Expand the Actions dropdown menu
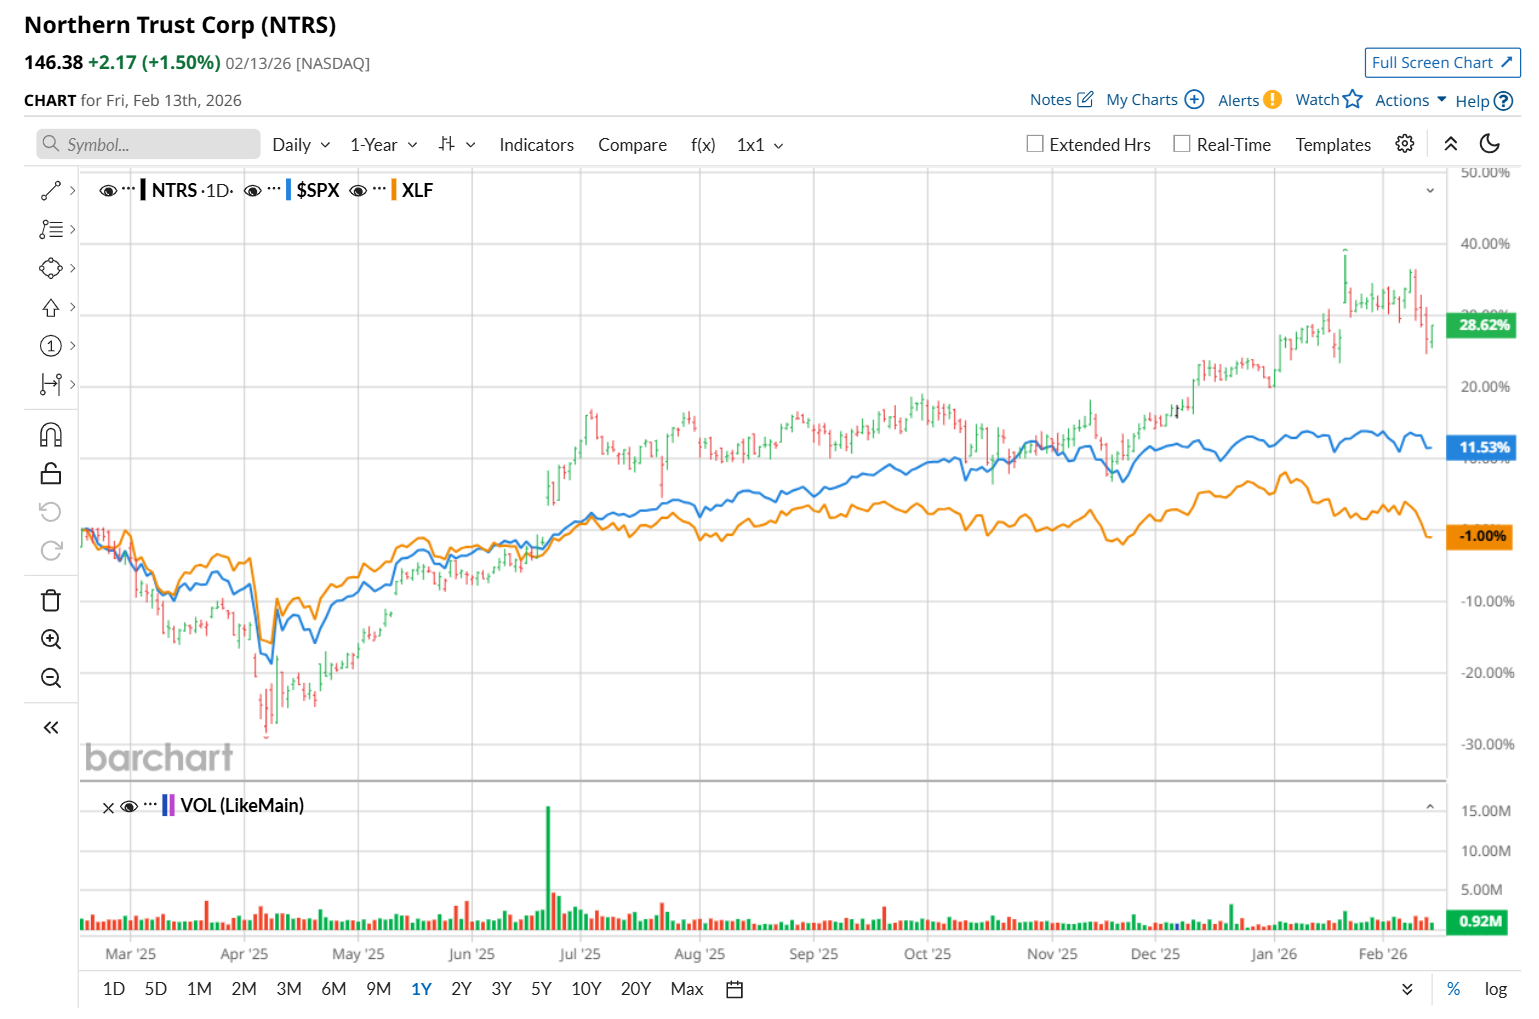The width and height of the screenshot is (1539, 1019). pyautogui.click(x=1411, y=100)
